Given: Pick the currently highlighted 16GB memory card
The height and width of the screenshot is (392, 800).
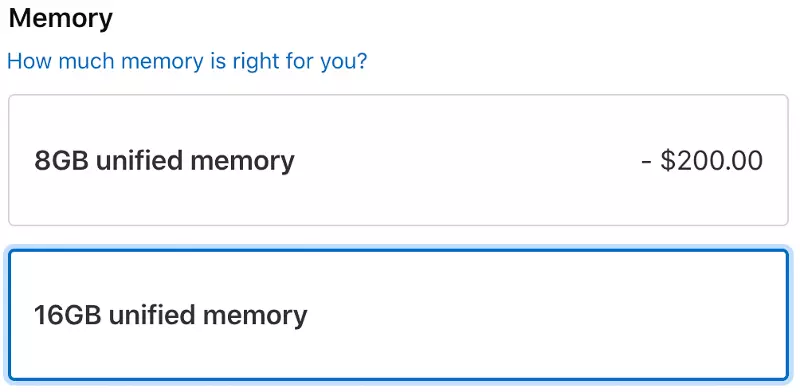Looking at the screenshot, I should pyautogui.click(x=398, y=315).
